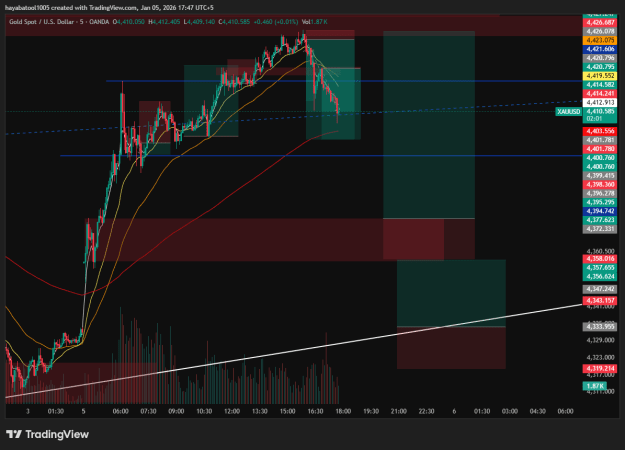Click the yellow 4,419.552 price label
625x450 pixels.
point(600,76)
